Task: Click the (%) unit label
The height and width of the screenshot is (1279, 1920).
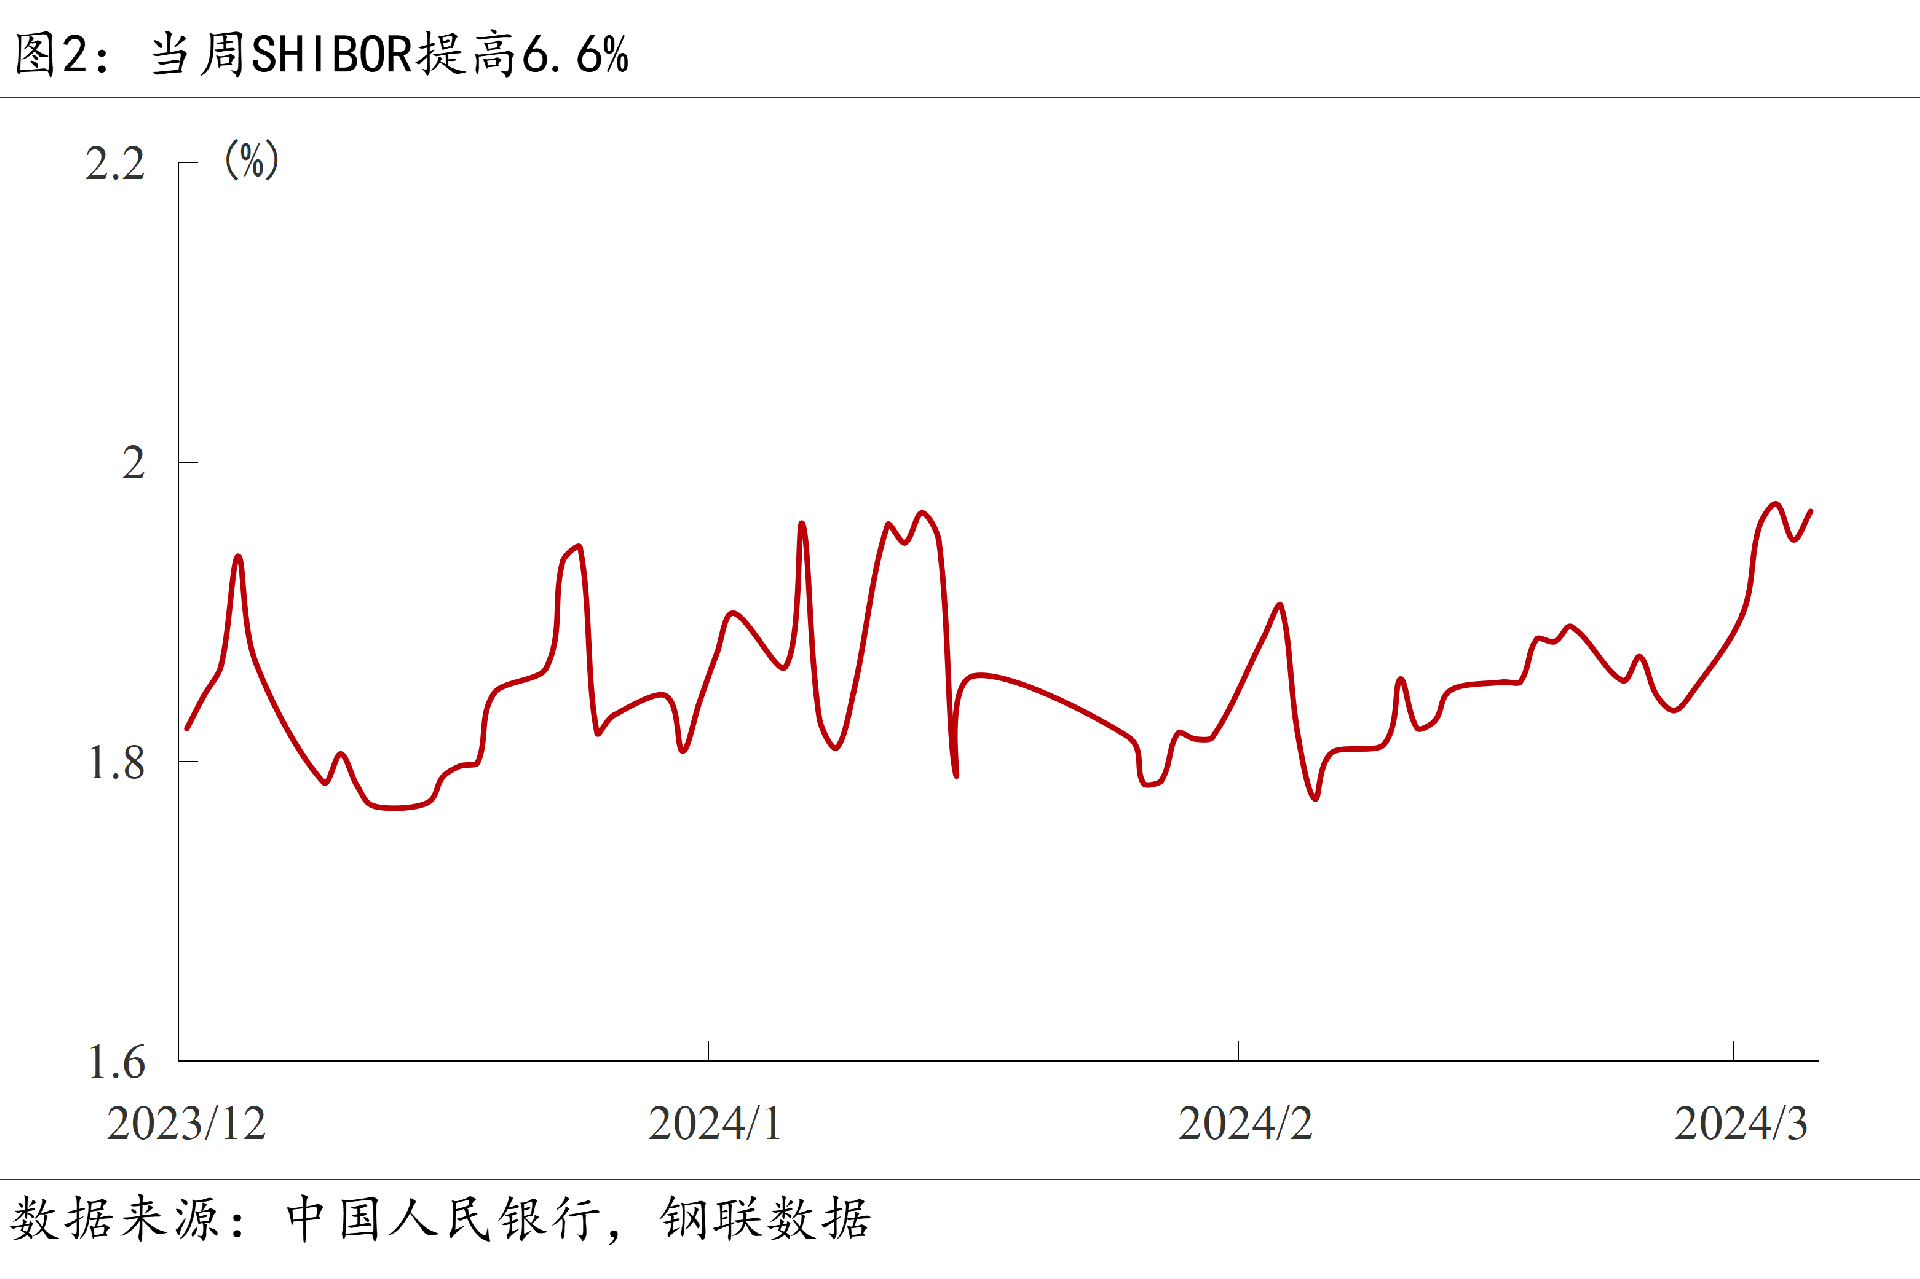Action: (251, 160)
